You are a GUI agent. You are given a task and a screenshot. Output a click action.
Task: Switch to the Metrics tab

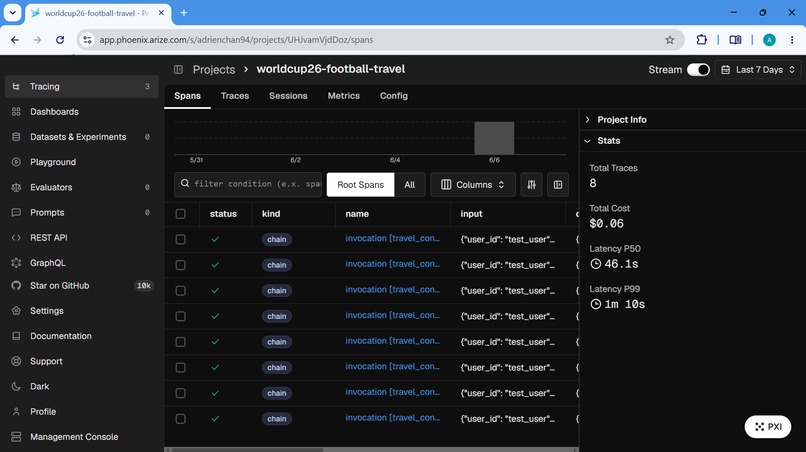coord(344,96)
